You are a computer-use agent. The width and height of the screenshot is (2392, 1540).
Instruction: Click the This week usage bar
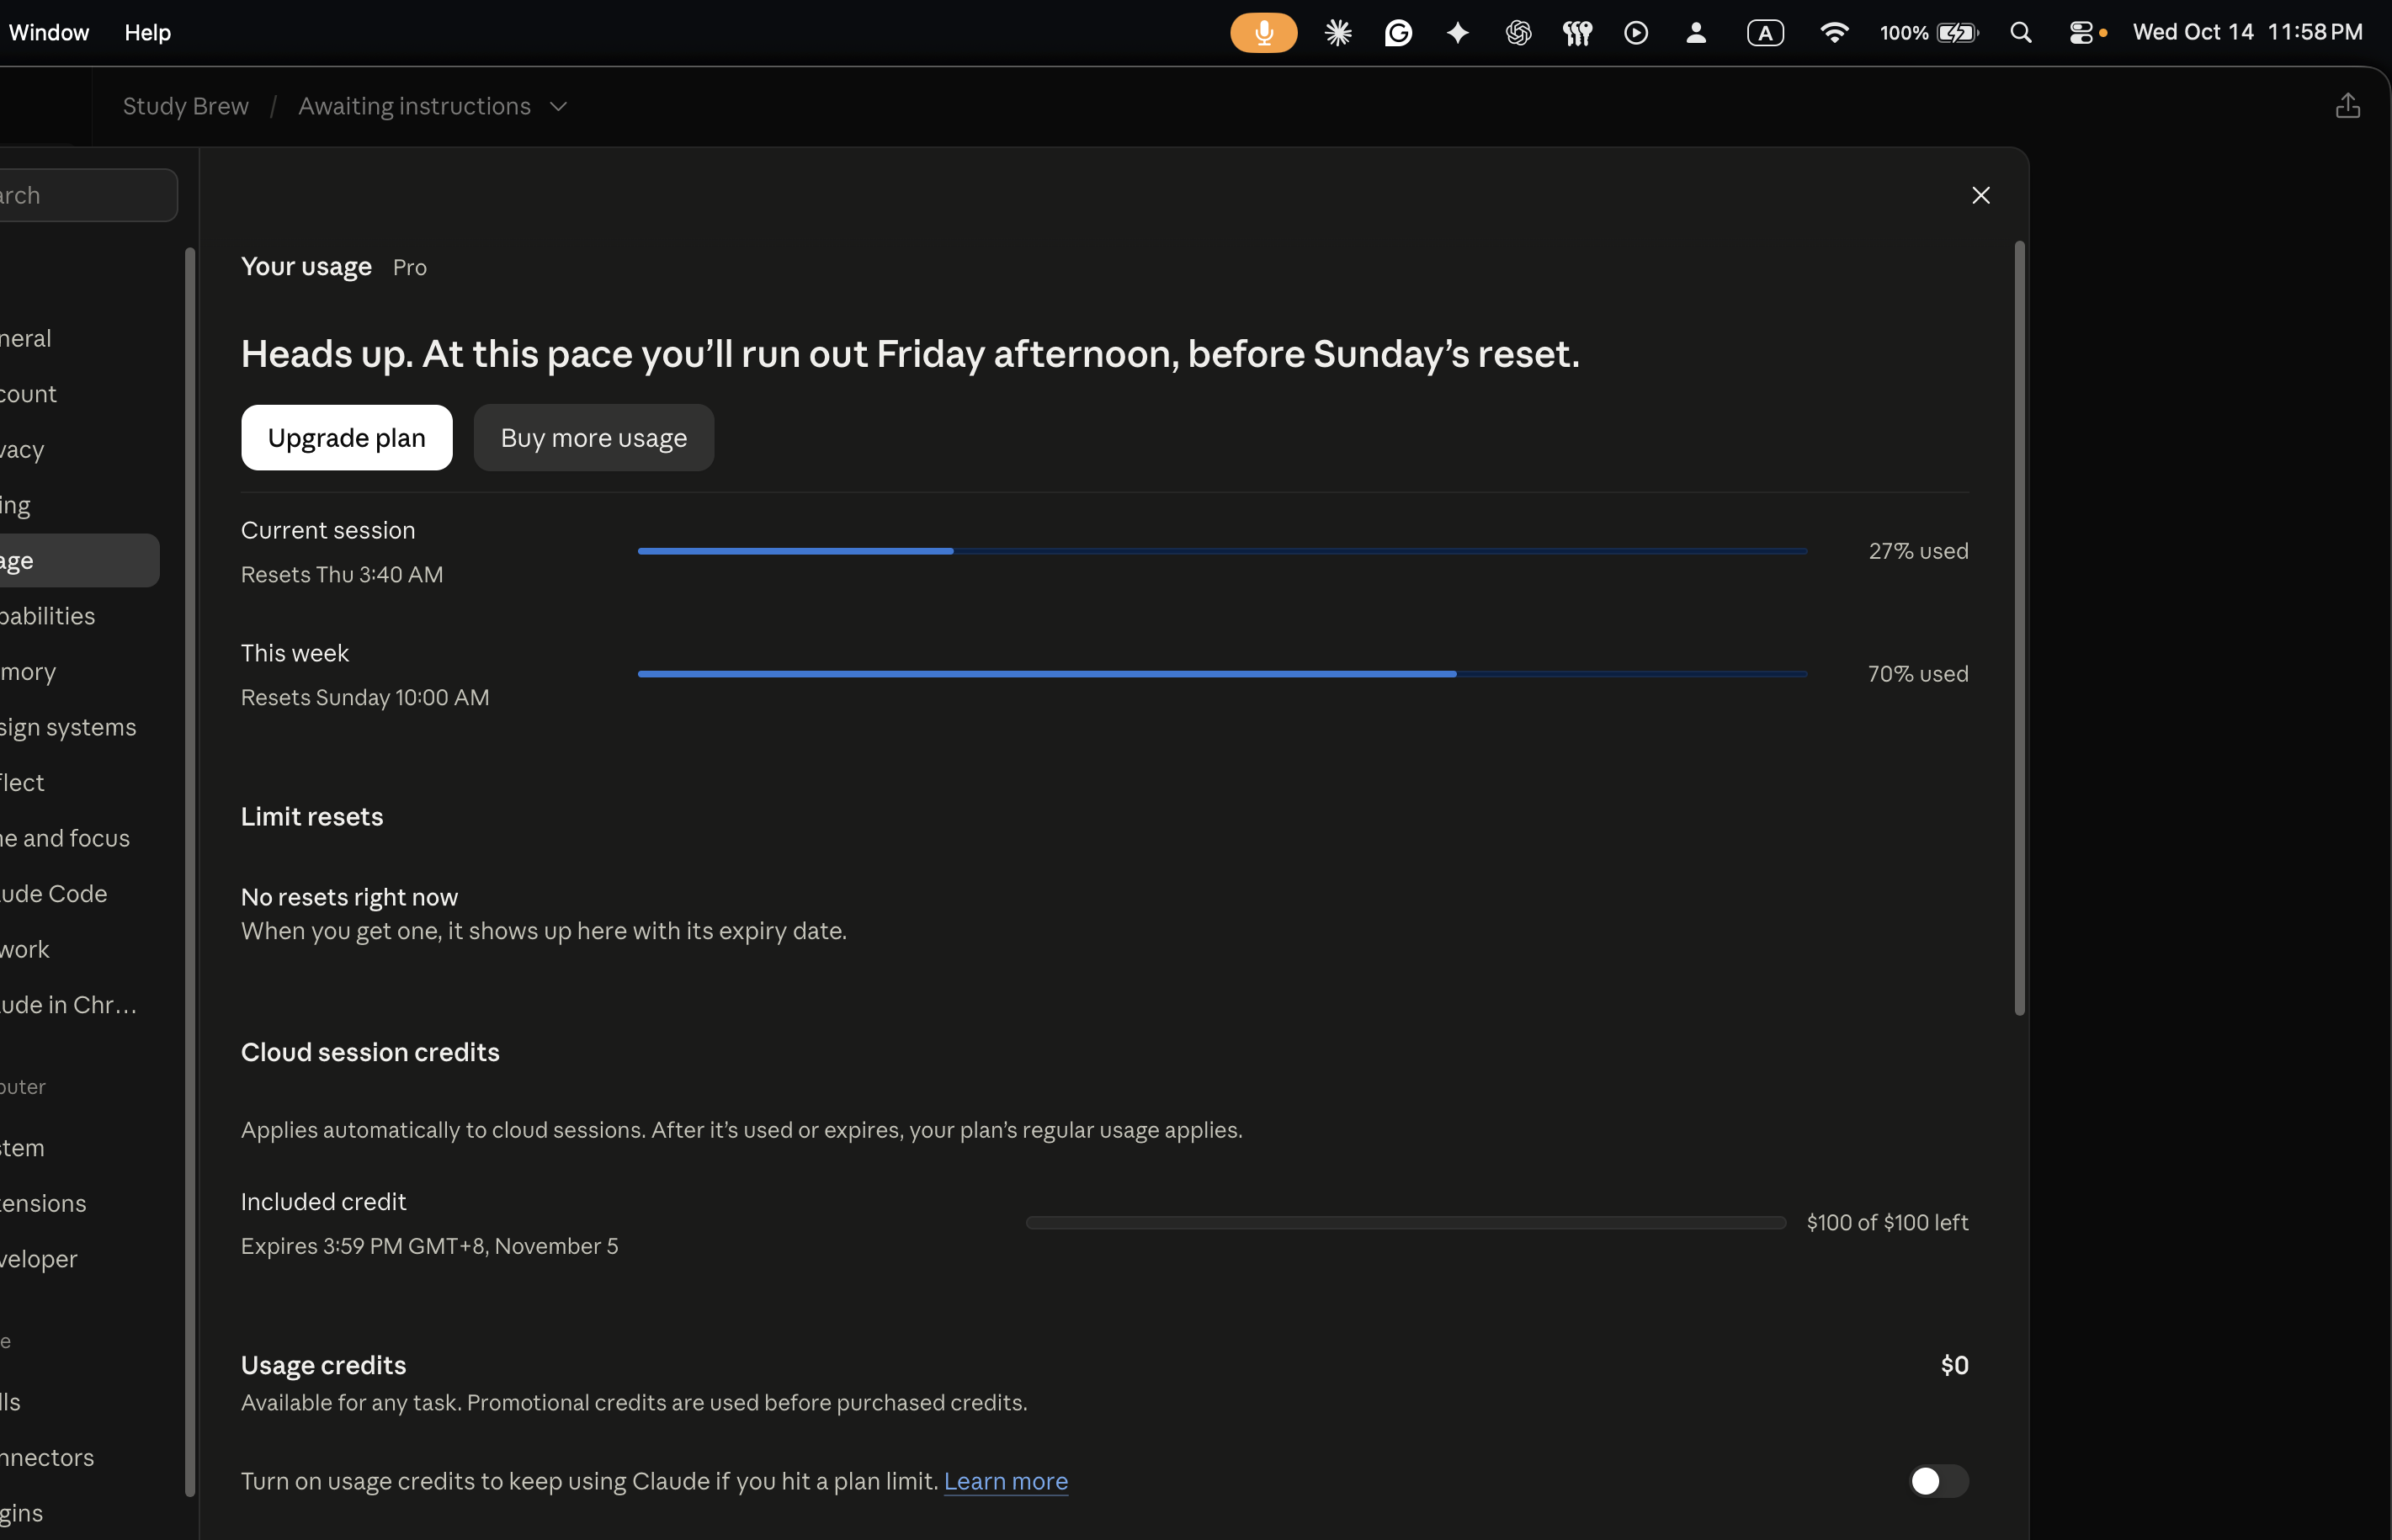tap(1222, 674)
